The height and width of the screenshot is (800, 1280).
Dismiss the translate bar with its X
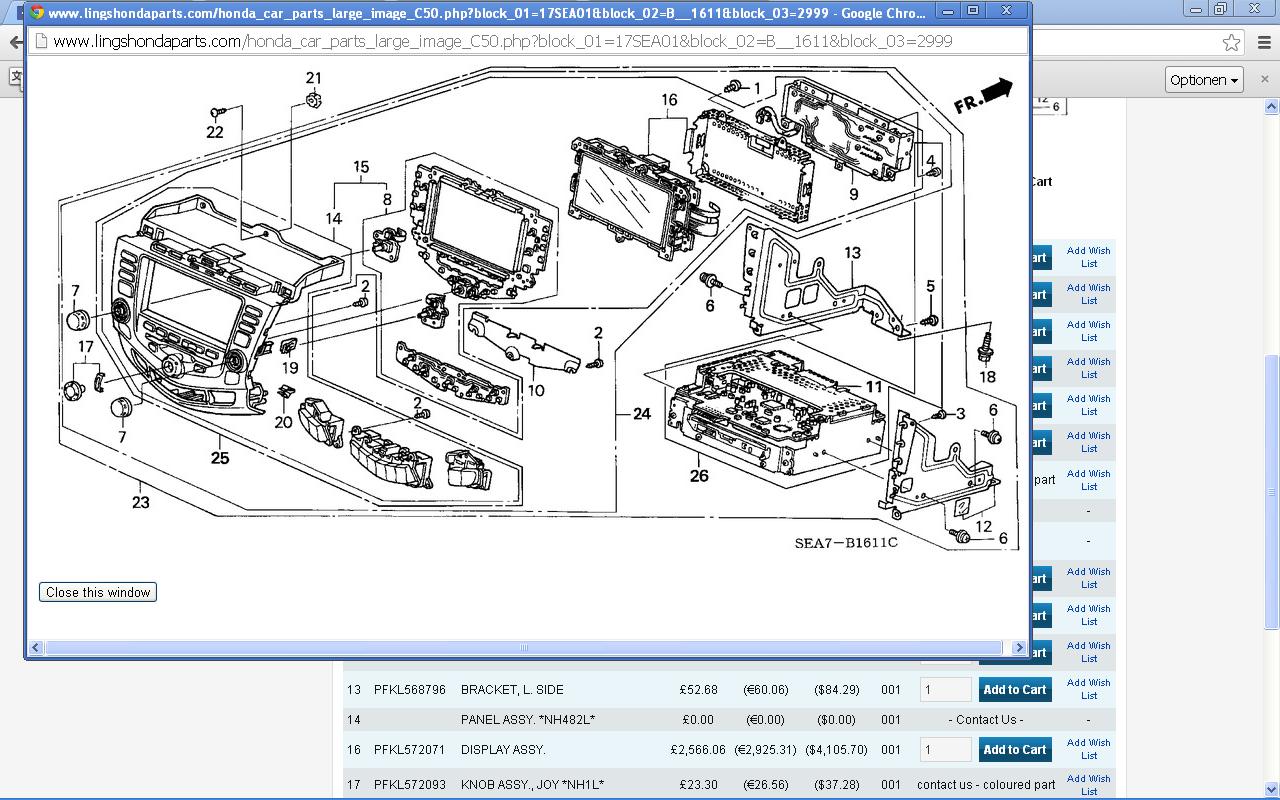coord(1265,79)
